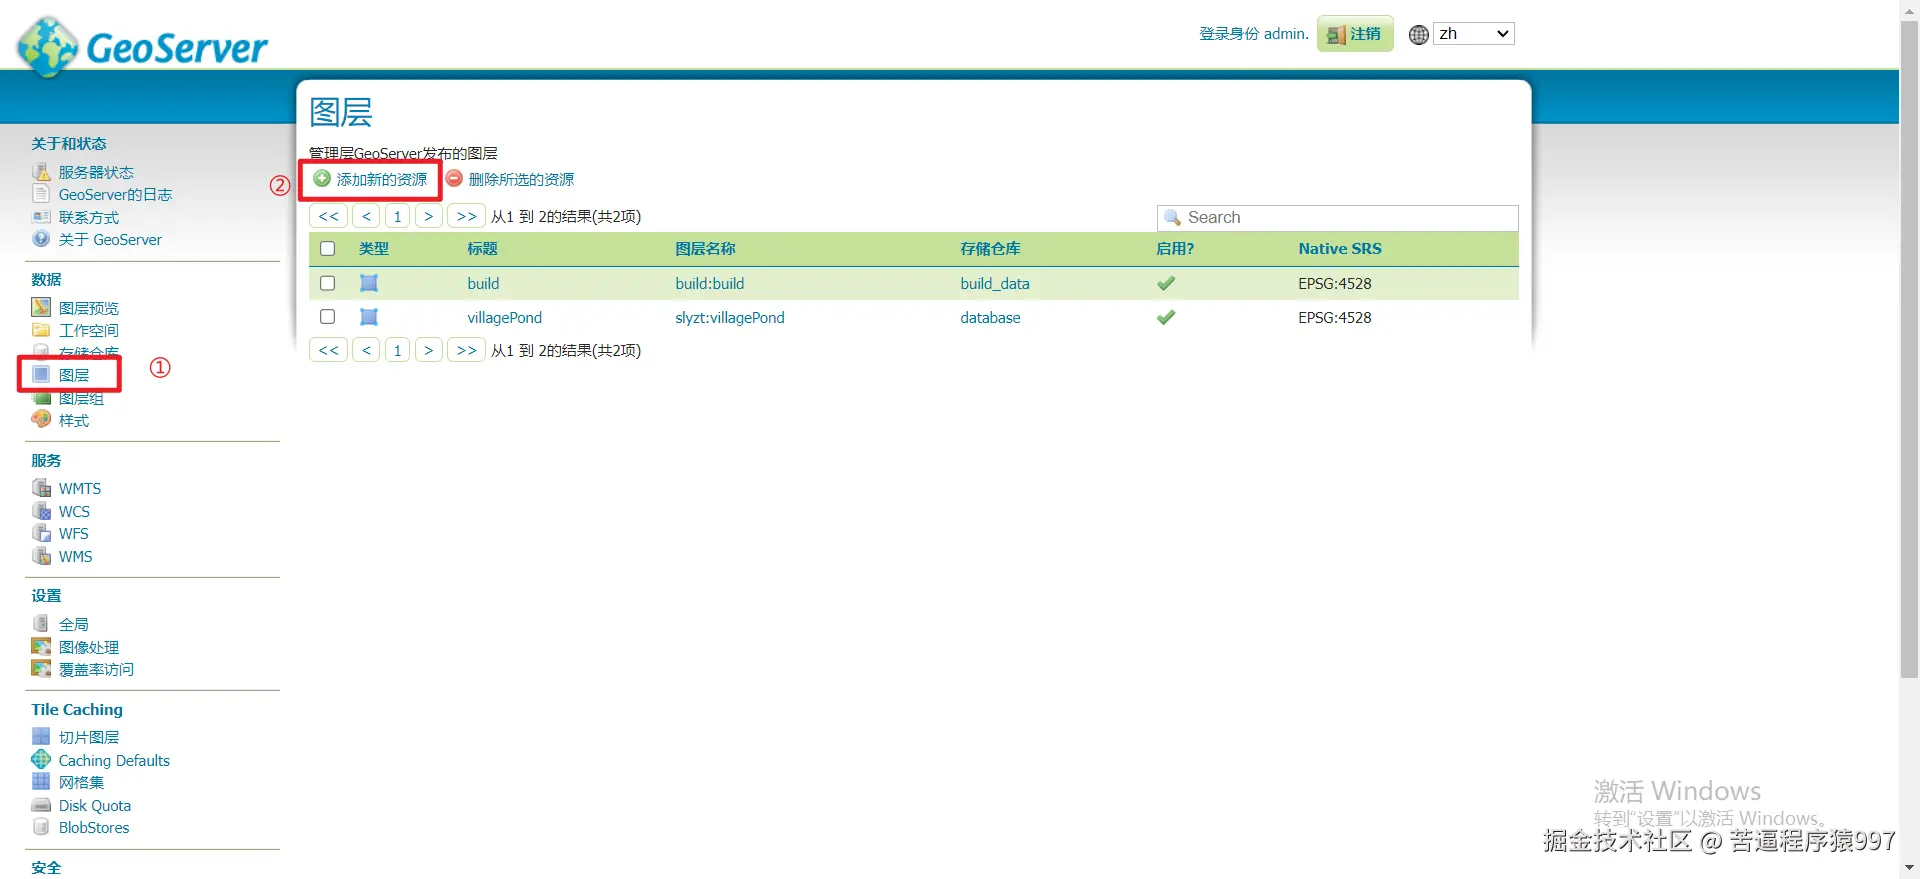
Task: Click 工作空间 folder icon
Action: point(41,330)
